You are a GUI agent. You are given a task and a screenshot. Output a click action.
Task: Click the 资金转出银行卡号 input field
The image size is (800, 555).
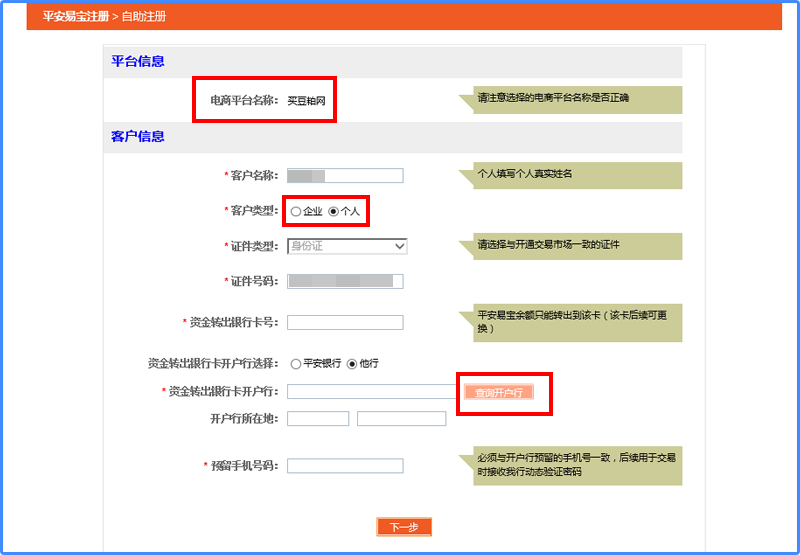click(344, 322)
